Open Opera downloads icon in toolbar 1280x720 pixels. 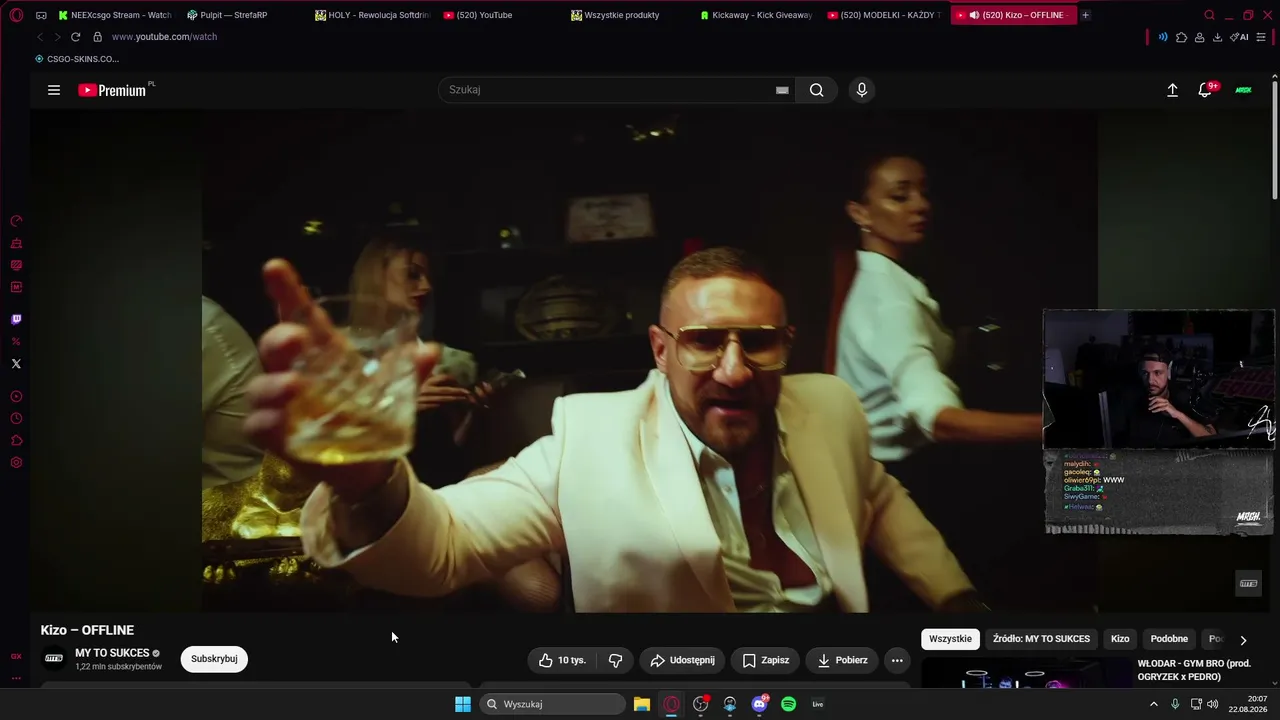[x=1217, y=37]
